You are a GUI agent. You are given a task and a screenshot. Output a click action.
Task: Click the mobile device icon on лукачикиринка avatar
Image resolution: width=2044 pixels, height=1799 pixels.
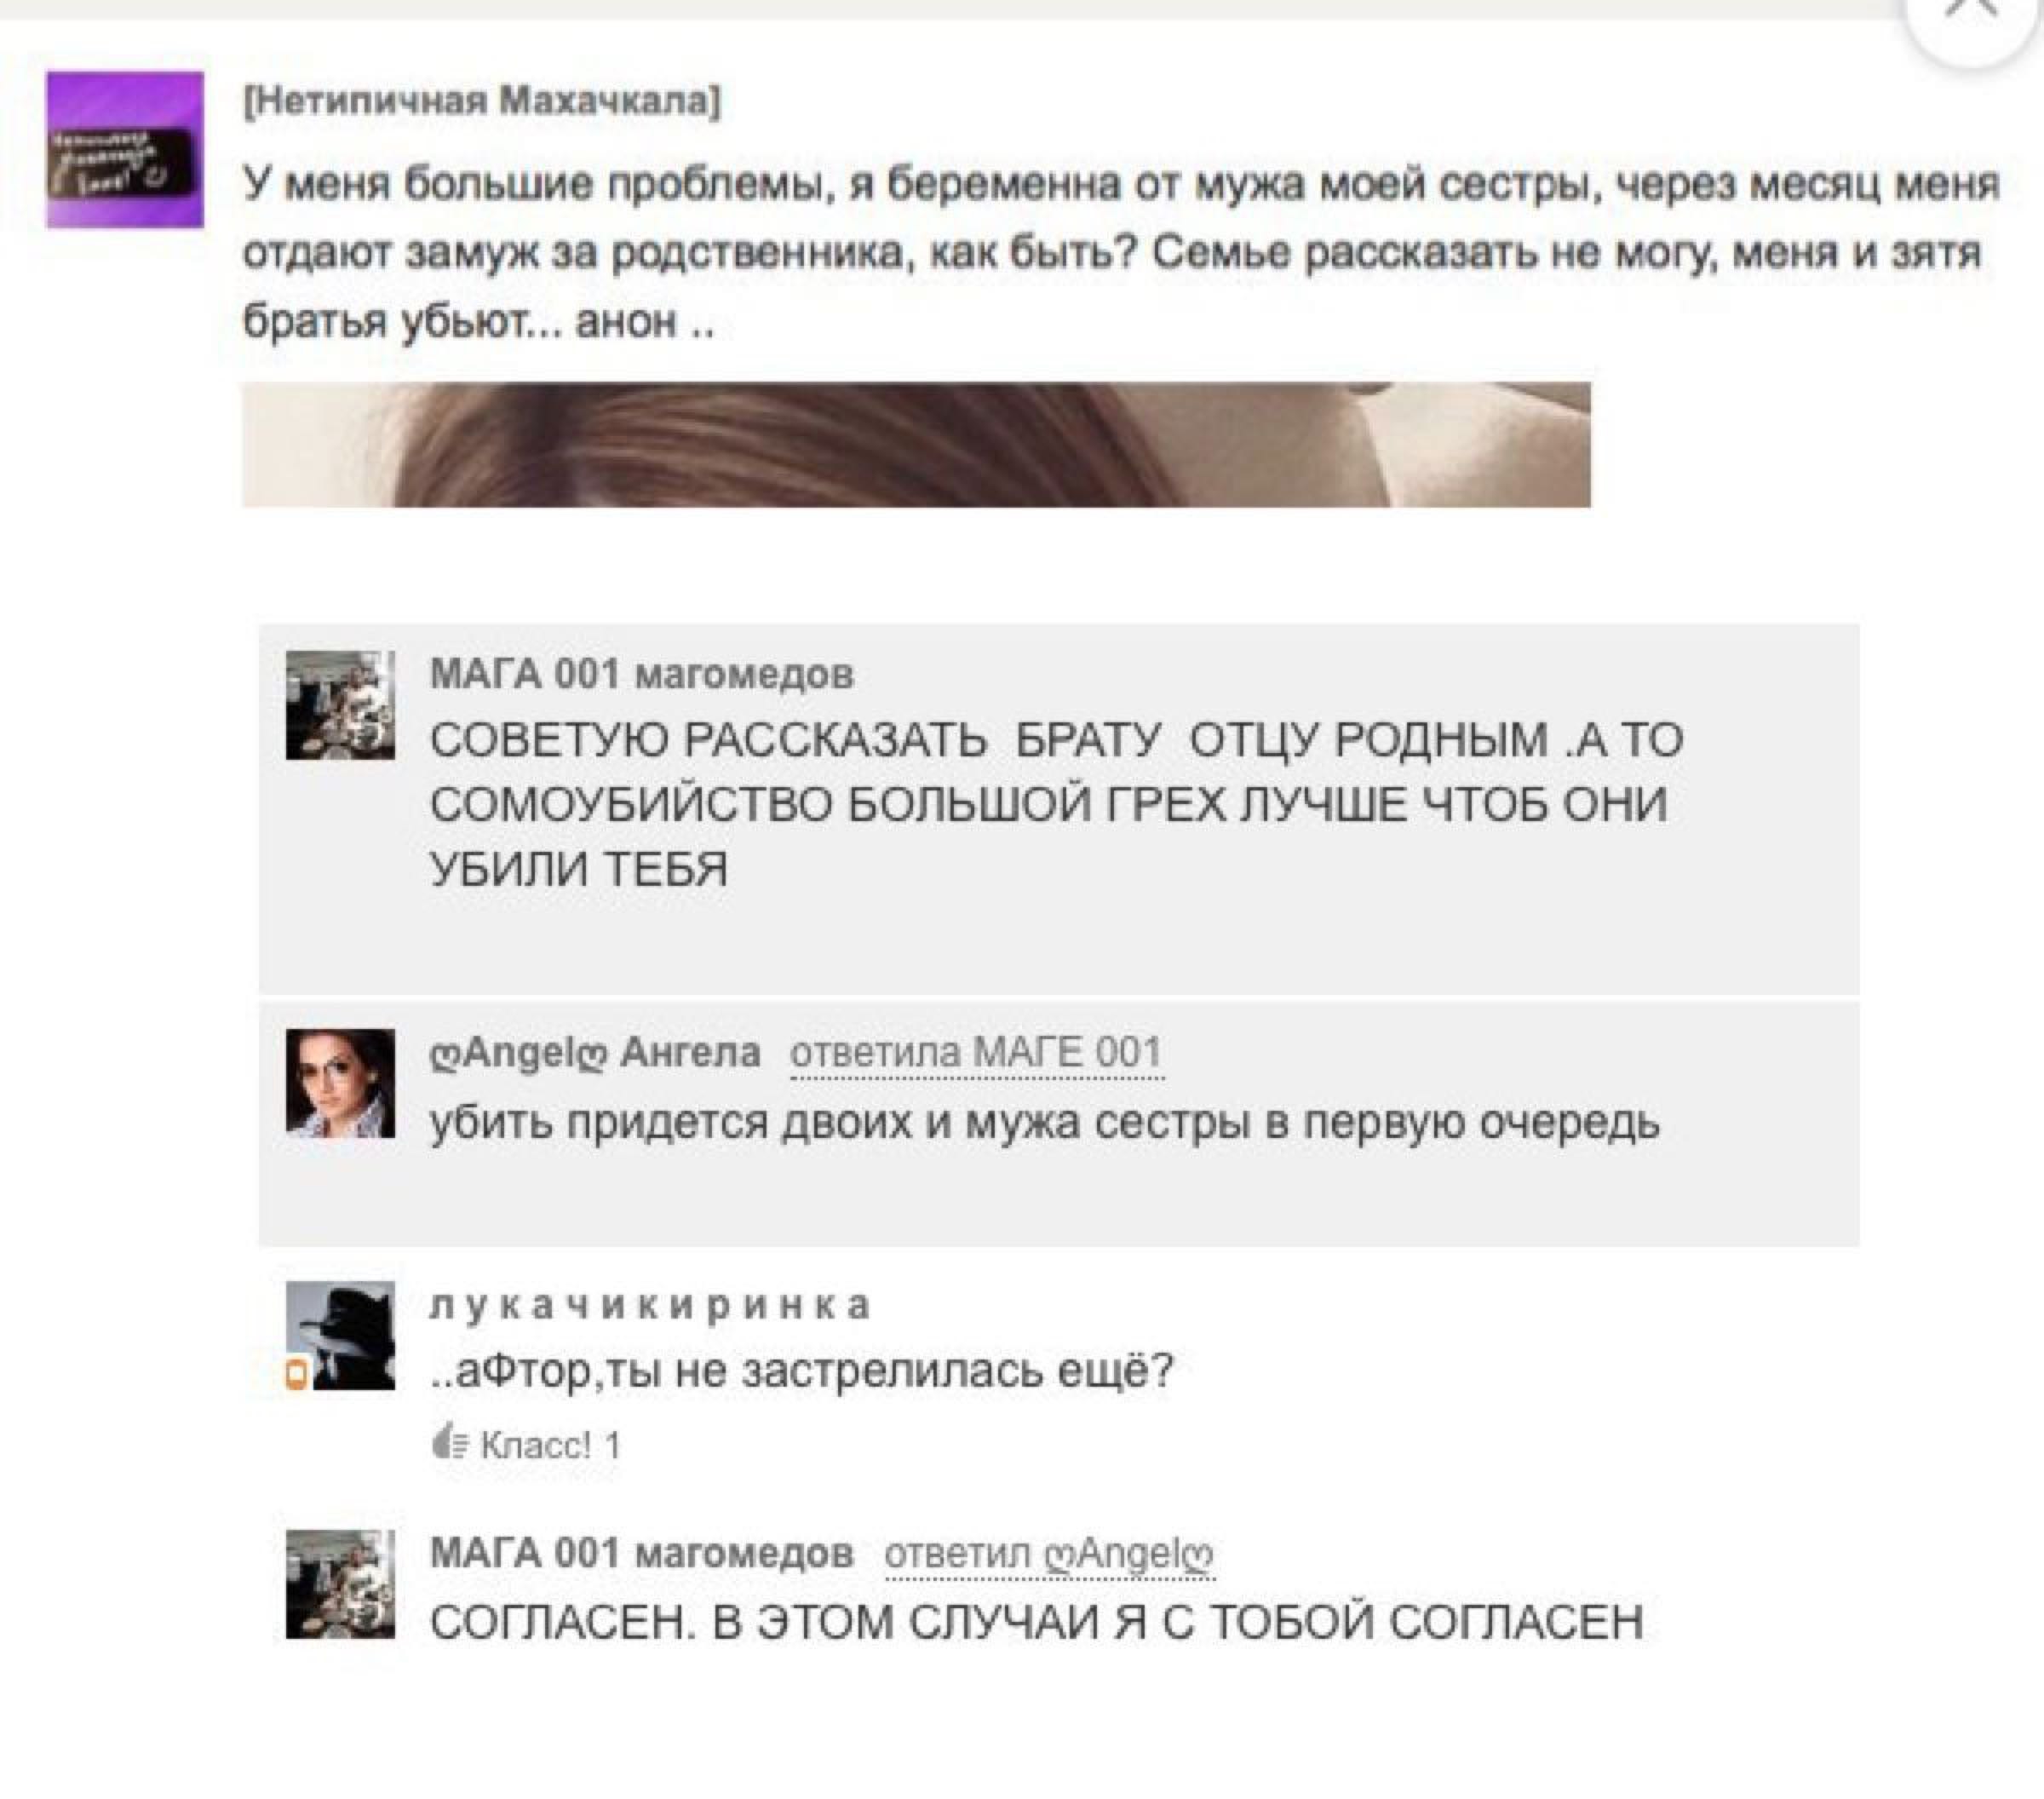coord(296,1375)
